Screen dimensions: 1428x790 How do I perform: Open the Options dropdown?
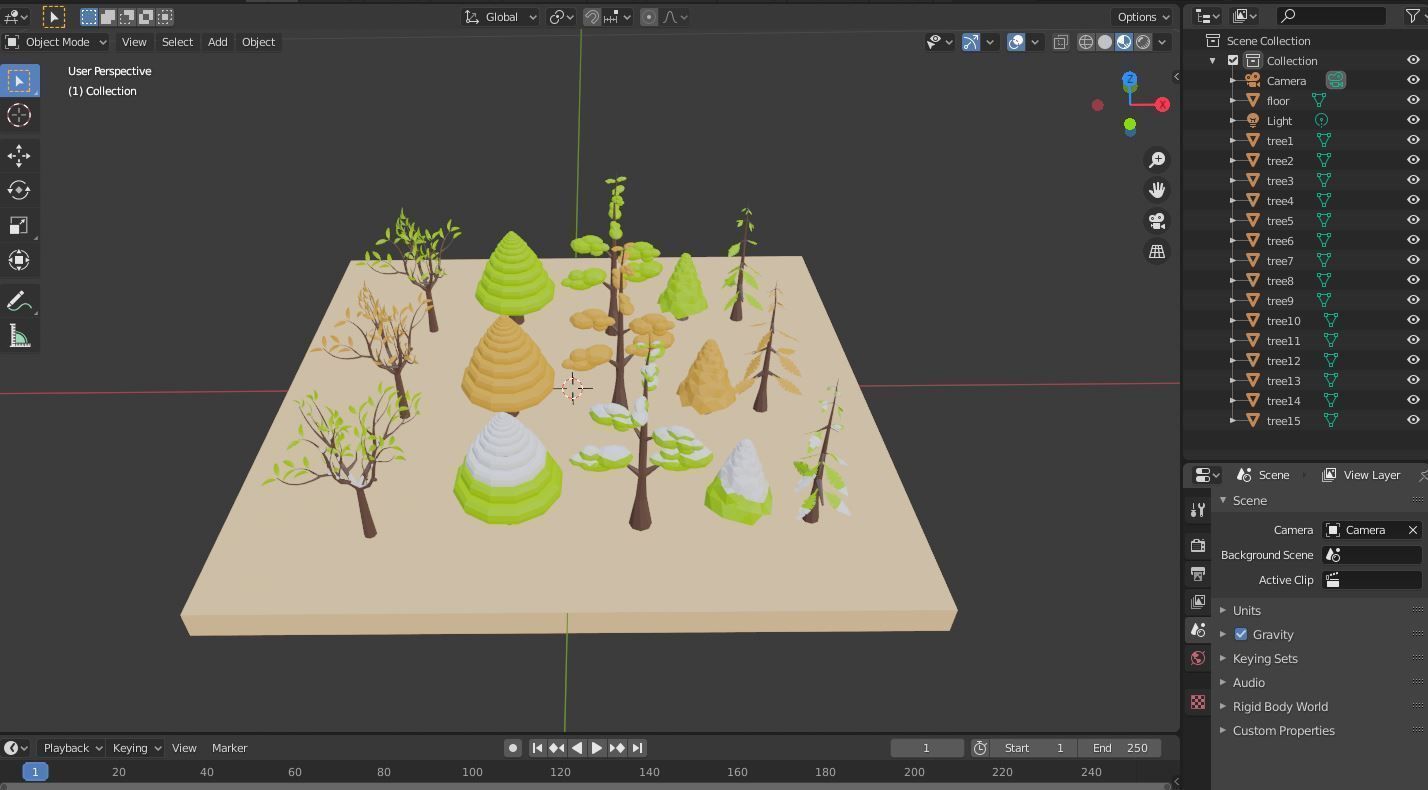pos(1142,17)
